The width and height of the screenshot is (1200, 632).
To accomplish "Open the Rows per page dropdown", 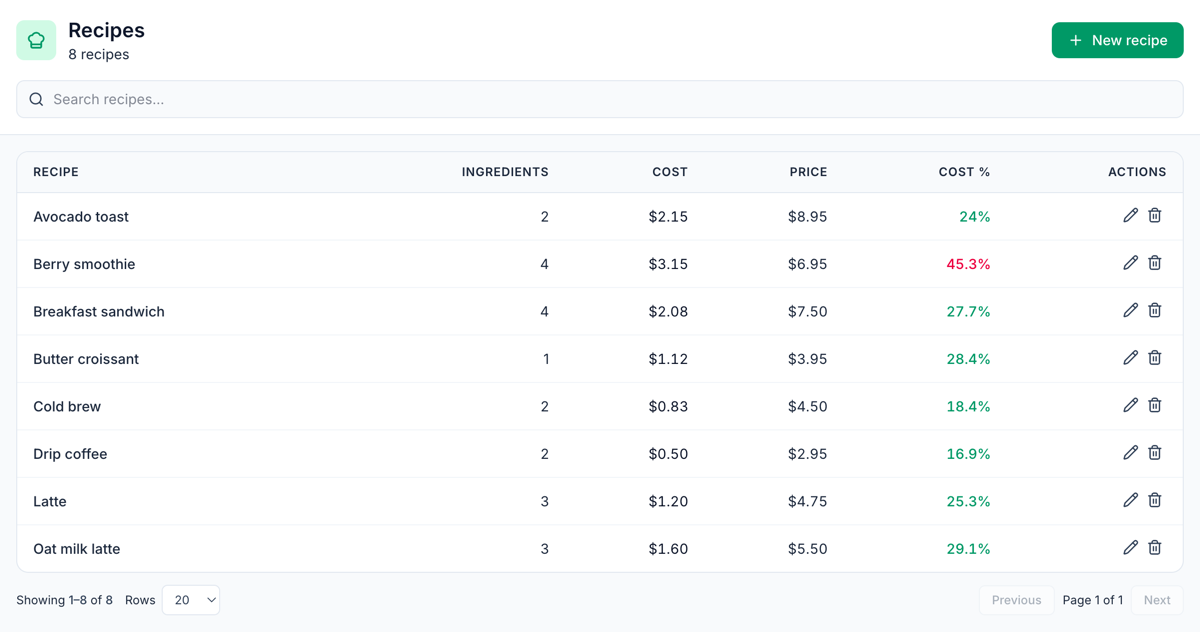I will pyautogui.click(x=191, y=600).
